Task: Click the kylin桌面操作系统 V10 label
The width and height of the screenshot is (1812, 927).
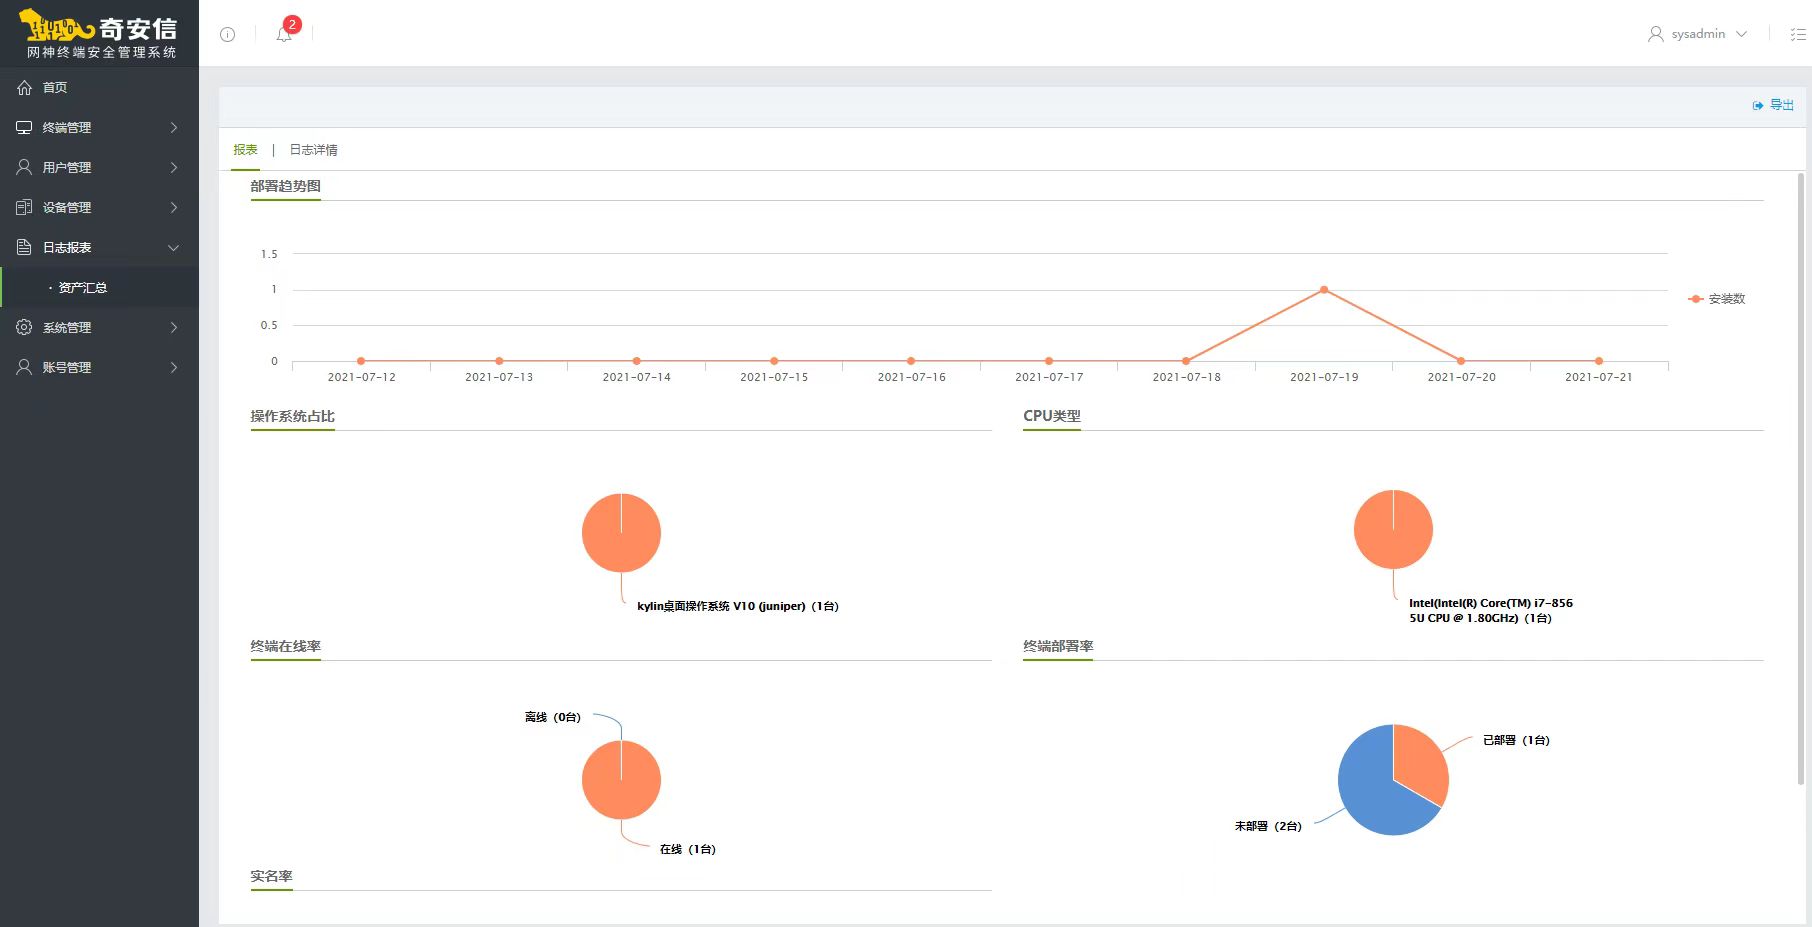Action: click(738, 606)
